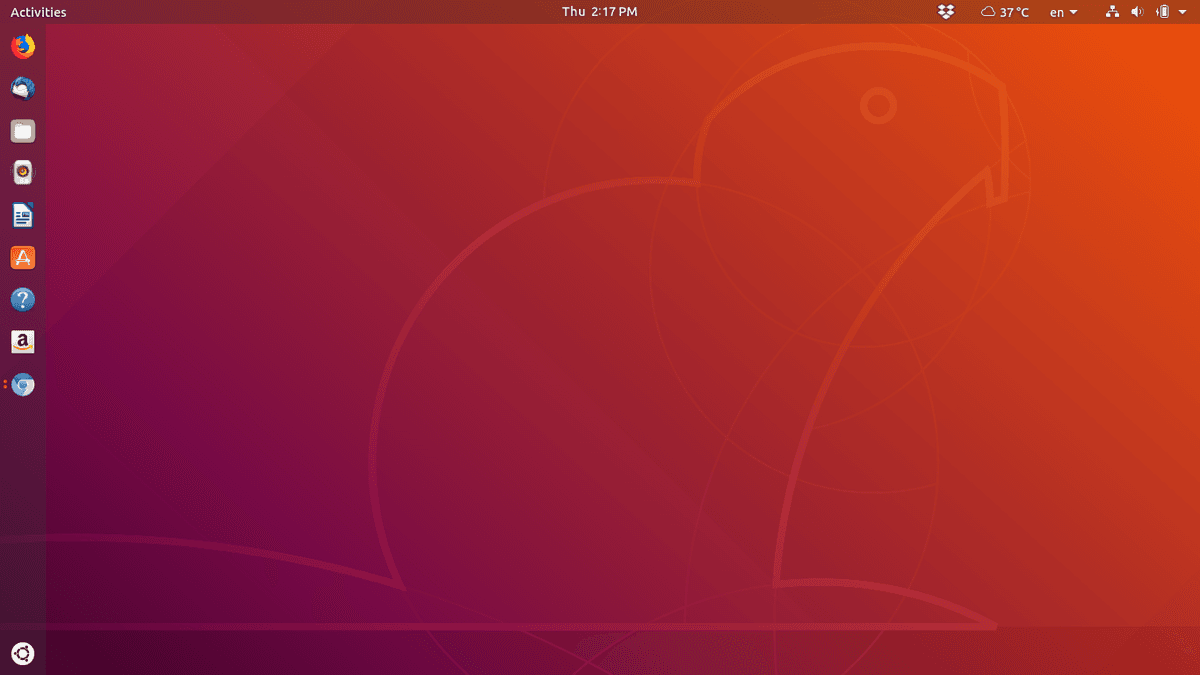Launch Amazon from the dock
Screen dimensions: 1200x675
[23, 342]
